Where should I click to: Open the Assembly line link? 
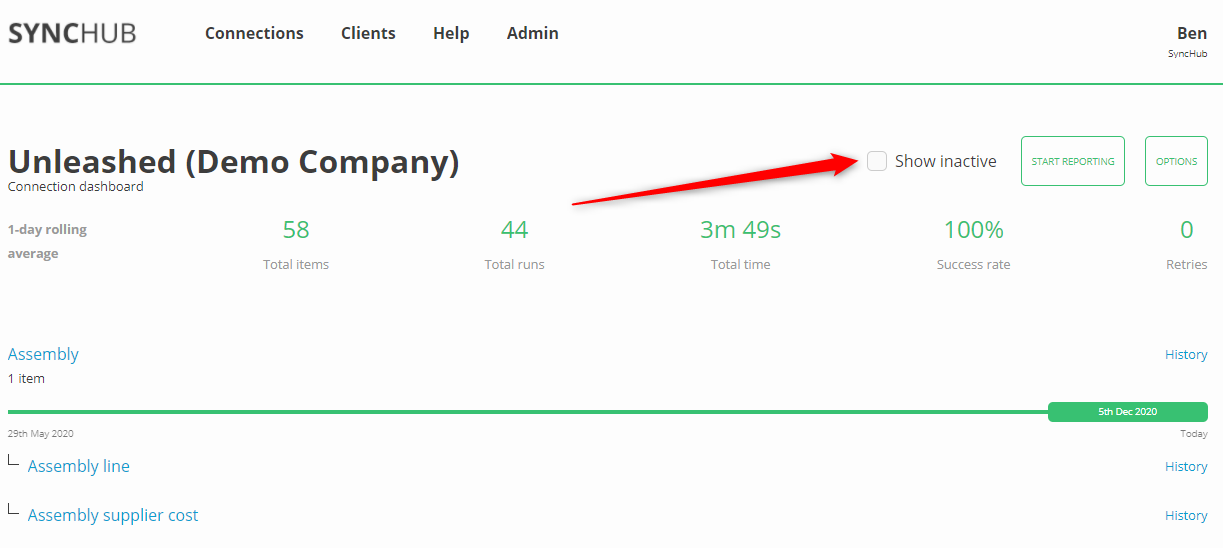click(79, 466)
